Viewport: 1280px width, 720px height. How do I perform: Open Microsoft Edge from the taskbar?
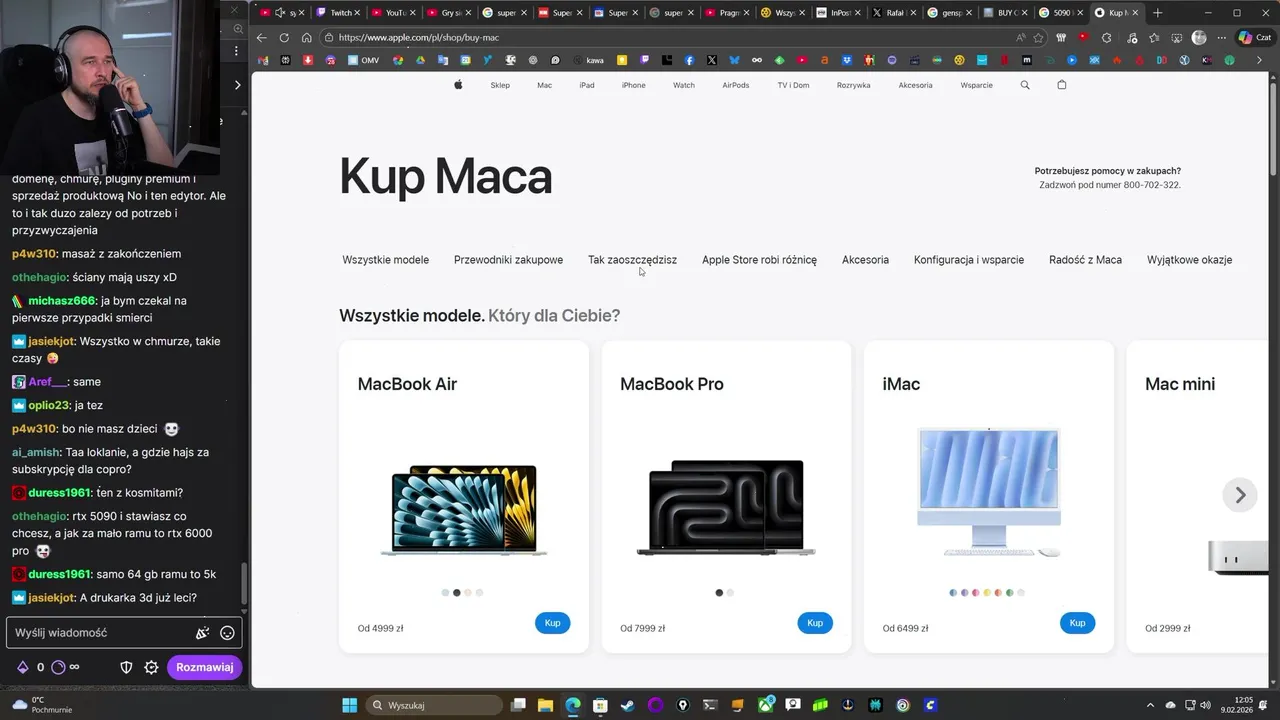(573, 705)
